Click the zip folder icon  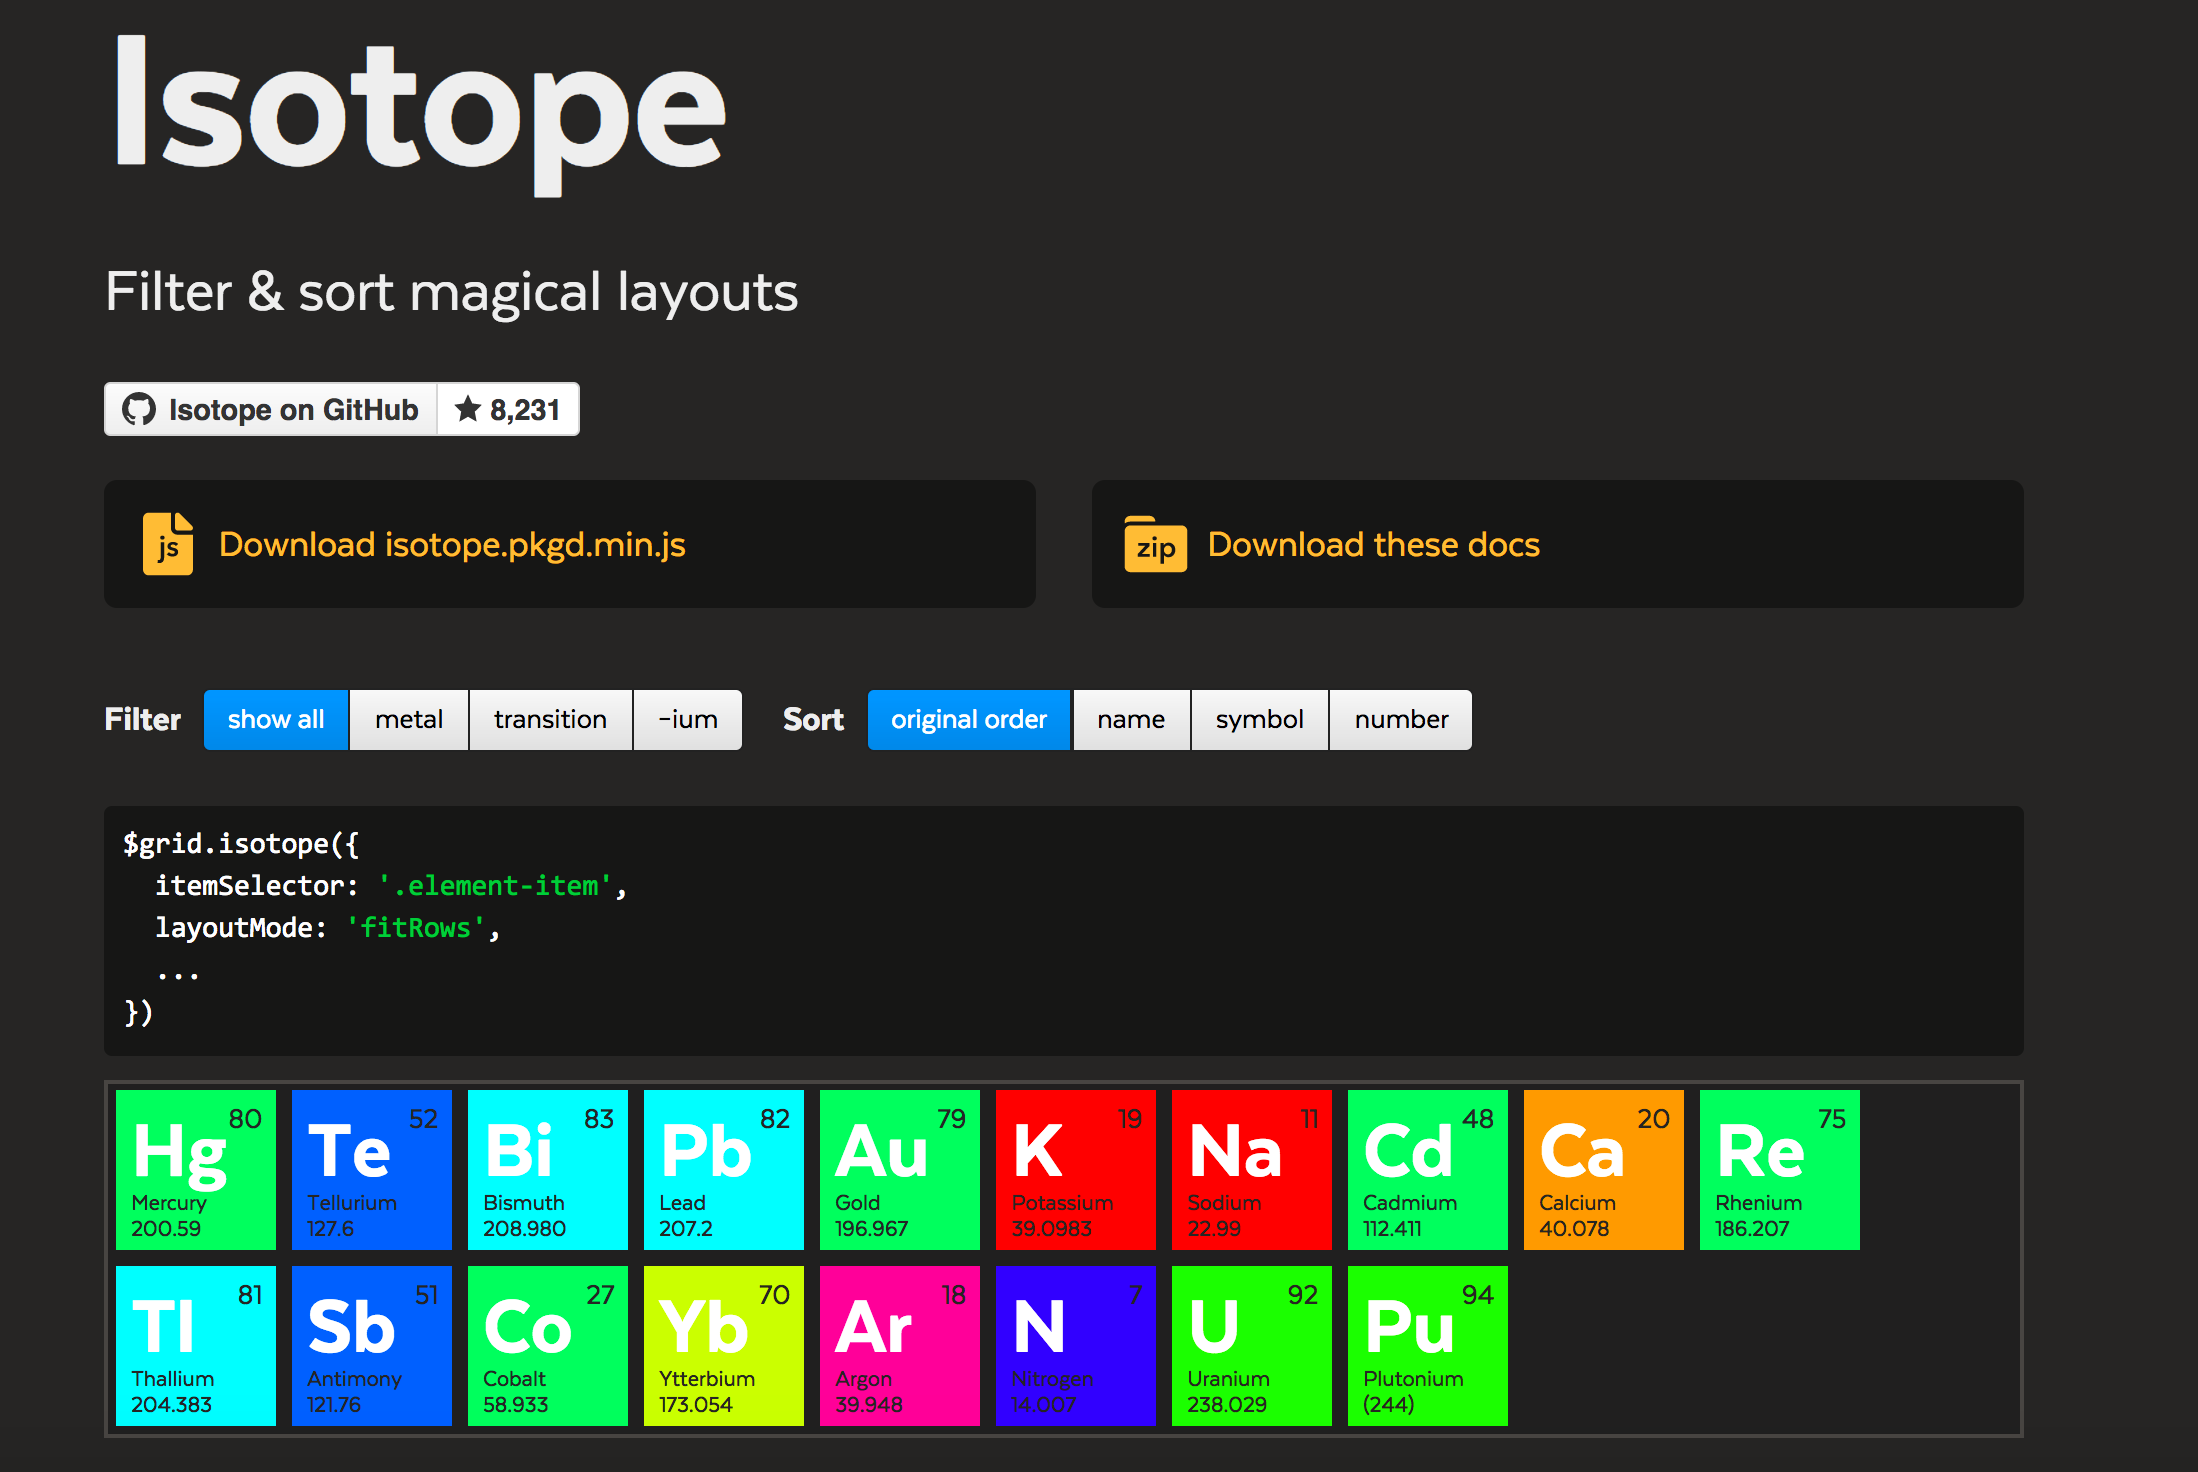1155,544
